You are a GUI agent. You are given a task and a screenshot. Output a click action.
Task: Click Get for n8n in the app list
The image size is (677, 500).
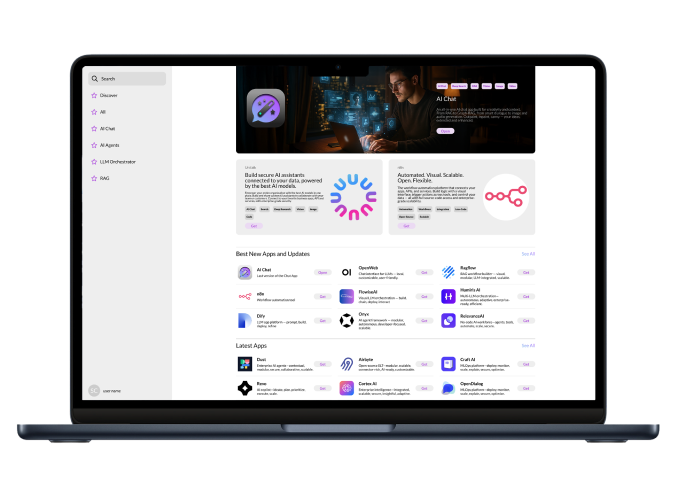pyautogui.click(x=323, y=297)
